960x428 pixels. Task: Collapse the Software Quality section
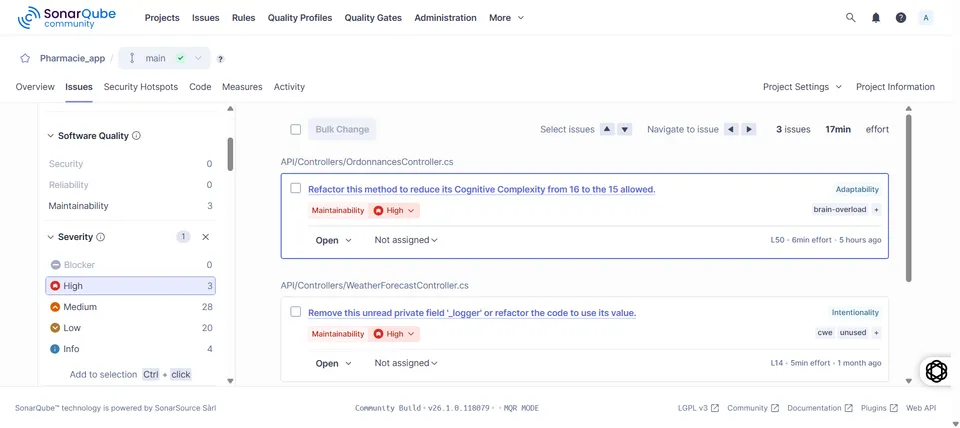pyautogui.click(x=51, y=136)
